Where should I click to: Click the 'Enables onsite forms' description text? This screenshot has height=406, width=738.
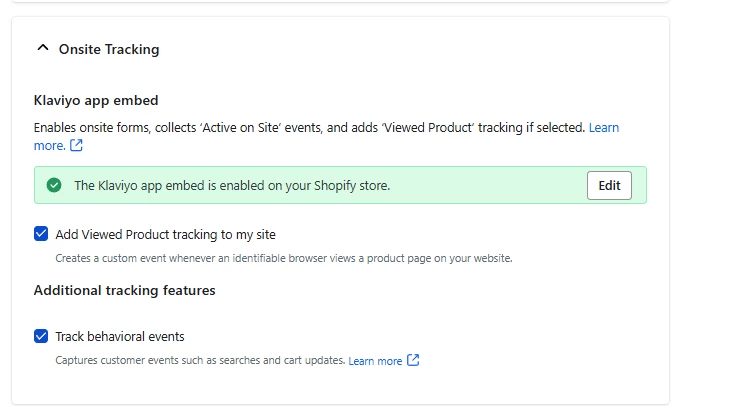[x=310, y=128]
